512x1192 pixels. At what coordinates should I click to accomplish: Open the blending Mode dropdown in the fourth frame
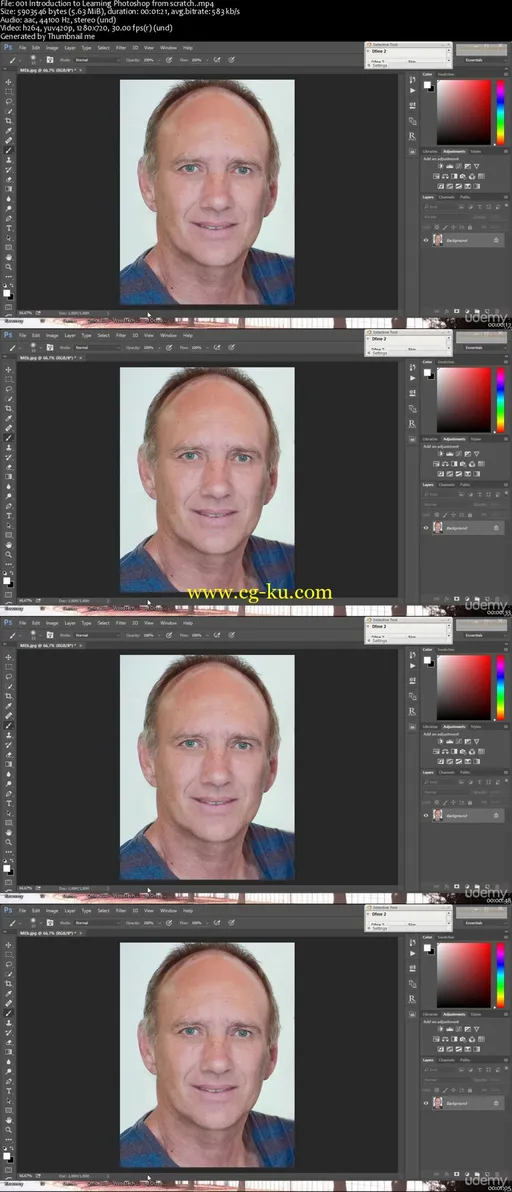(x=97, y=922)
